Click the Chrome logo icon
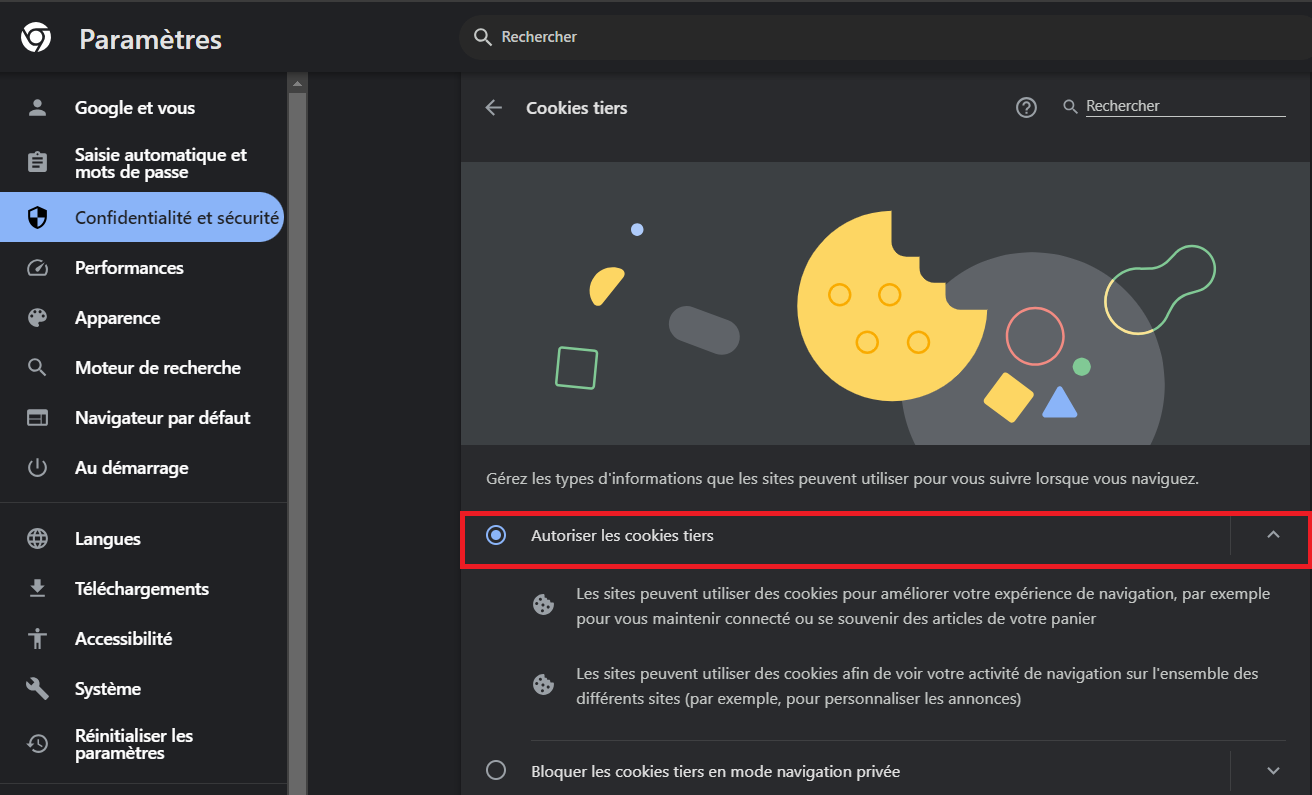 point(37,38)
